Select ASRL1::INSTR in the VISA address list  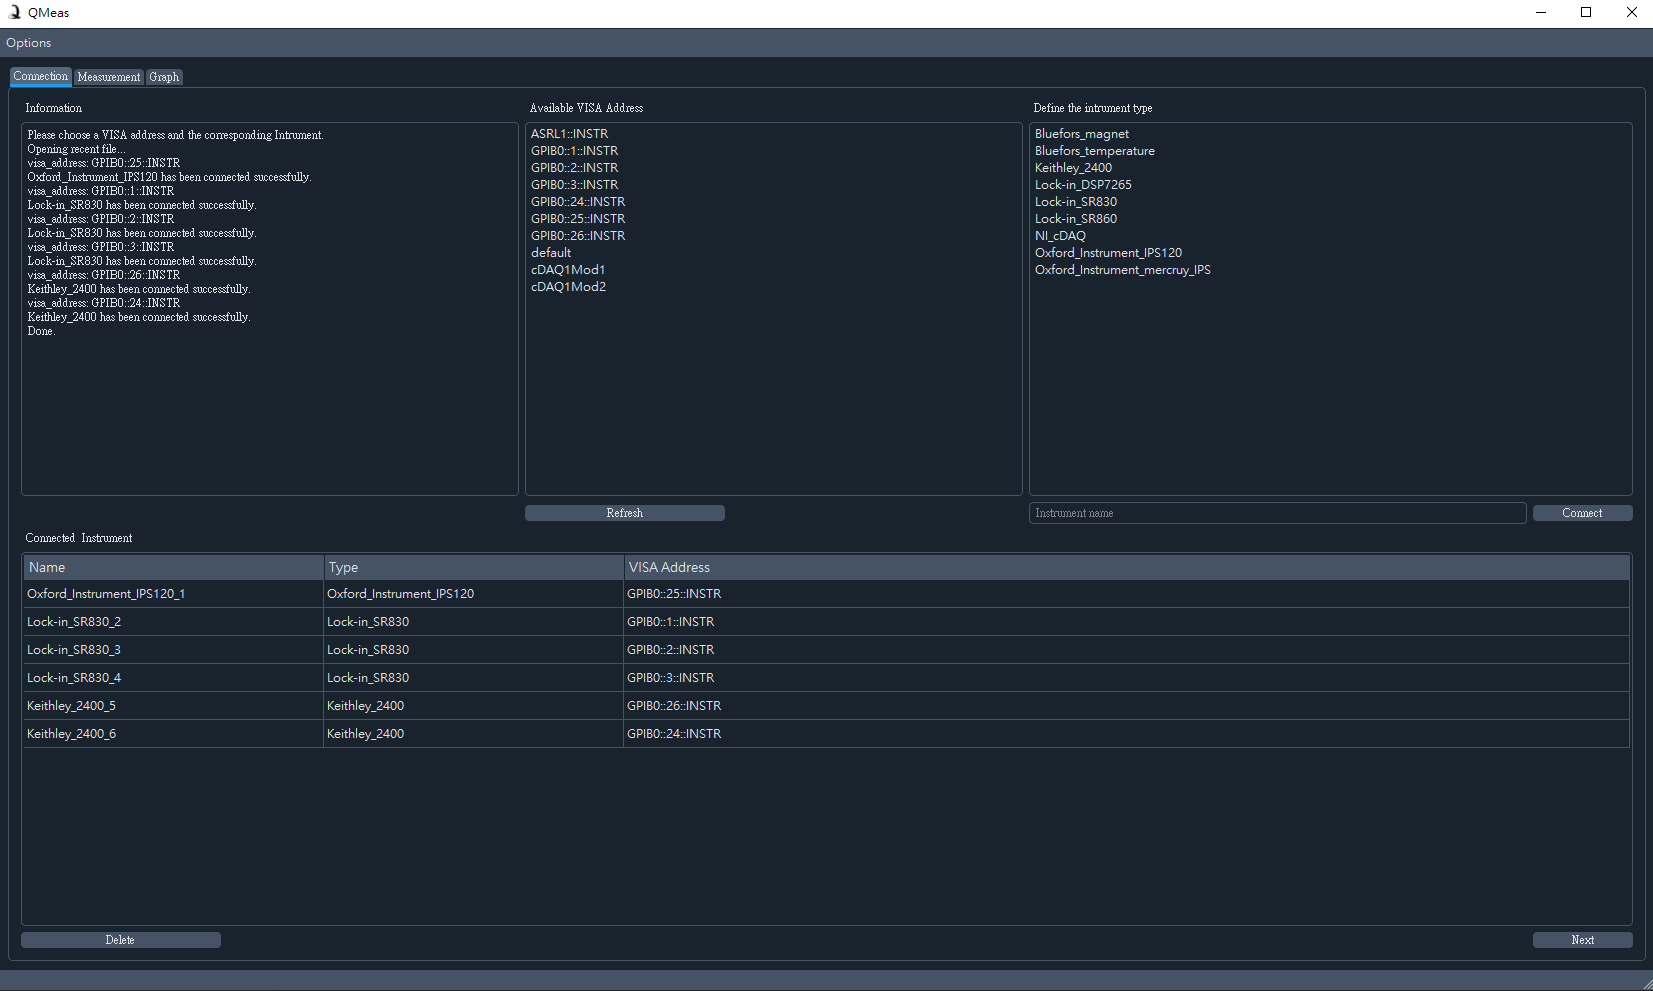(x=773, y=134)
